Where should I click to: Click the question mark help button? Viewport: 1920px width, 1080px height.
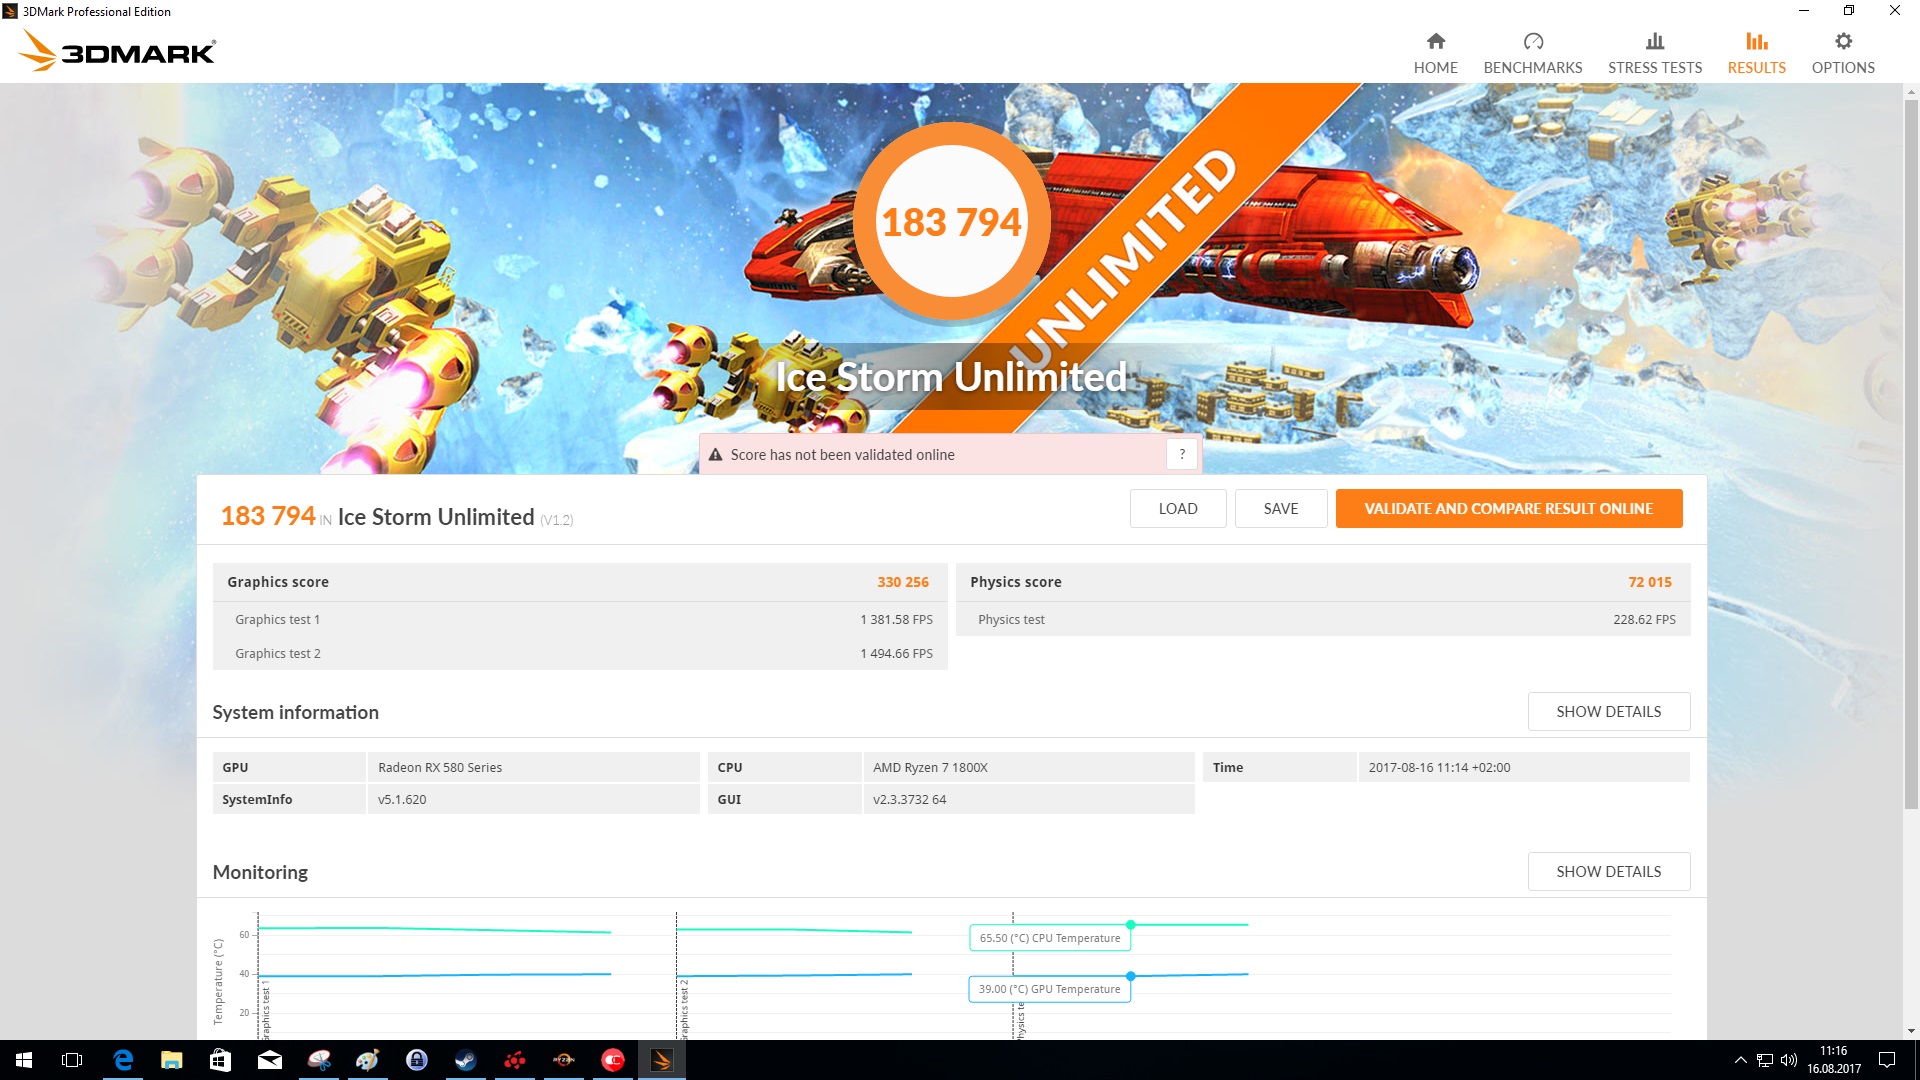click(1182, 454)
